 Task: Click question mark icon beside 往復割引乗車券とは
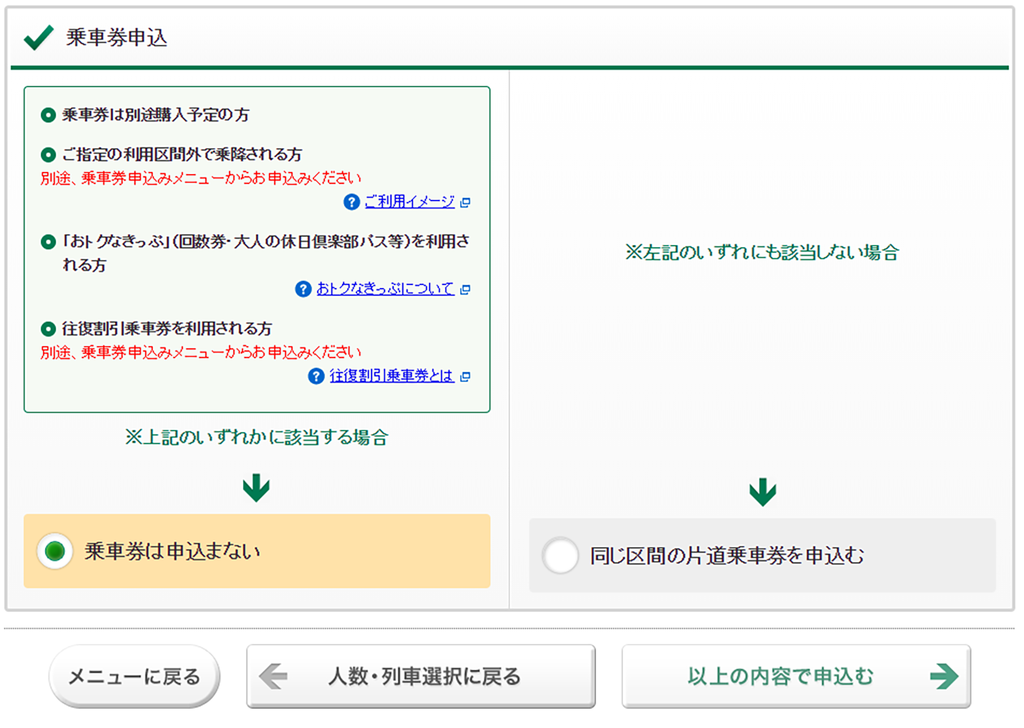[x=317, y=377]
